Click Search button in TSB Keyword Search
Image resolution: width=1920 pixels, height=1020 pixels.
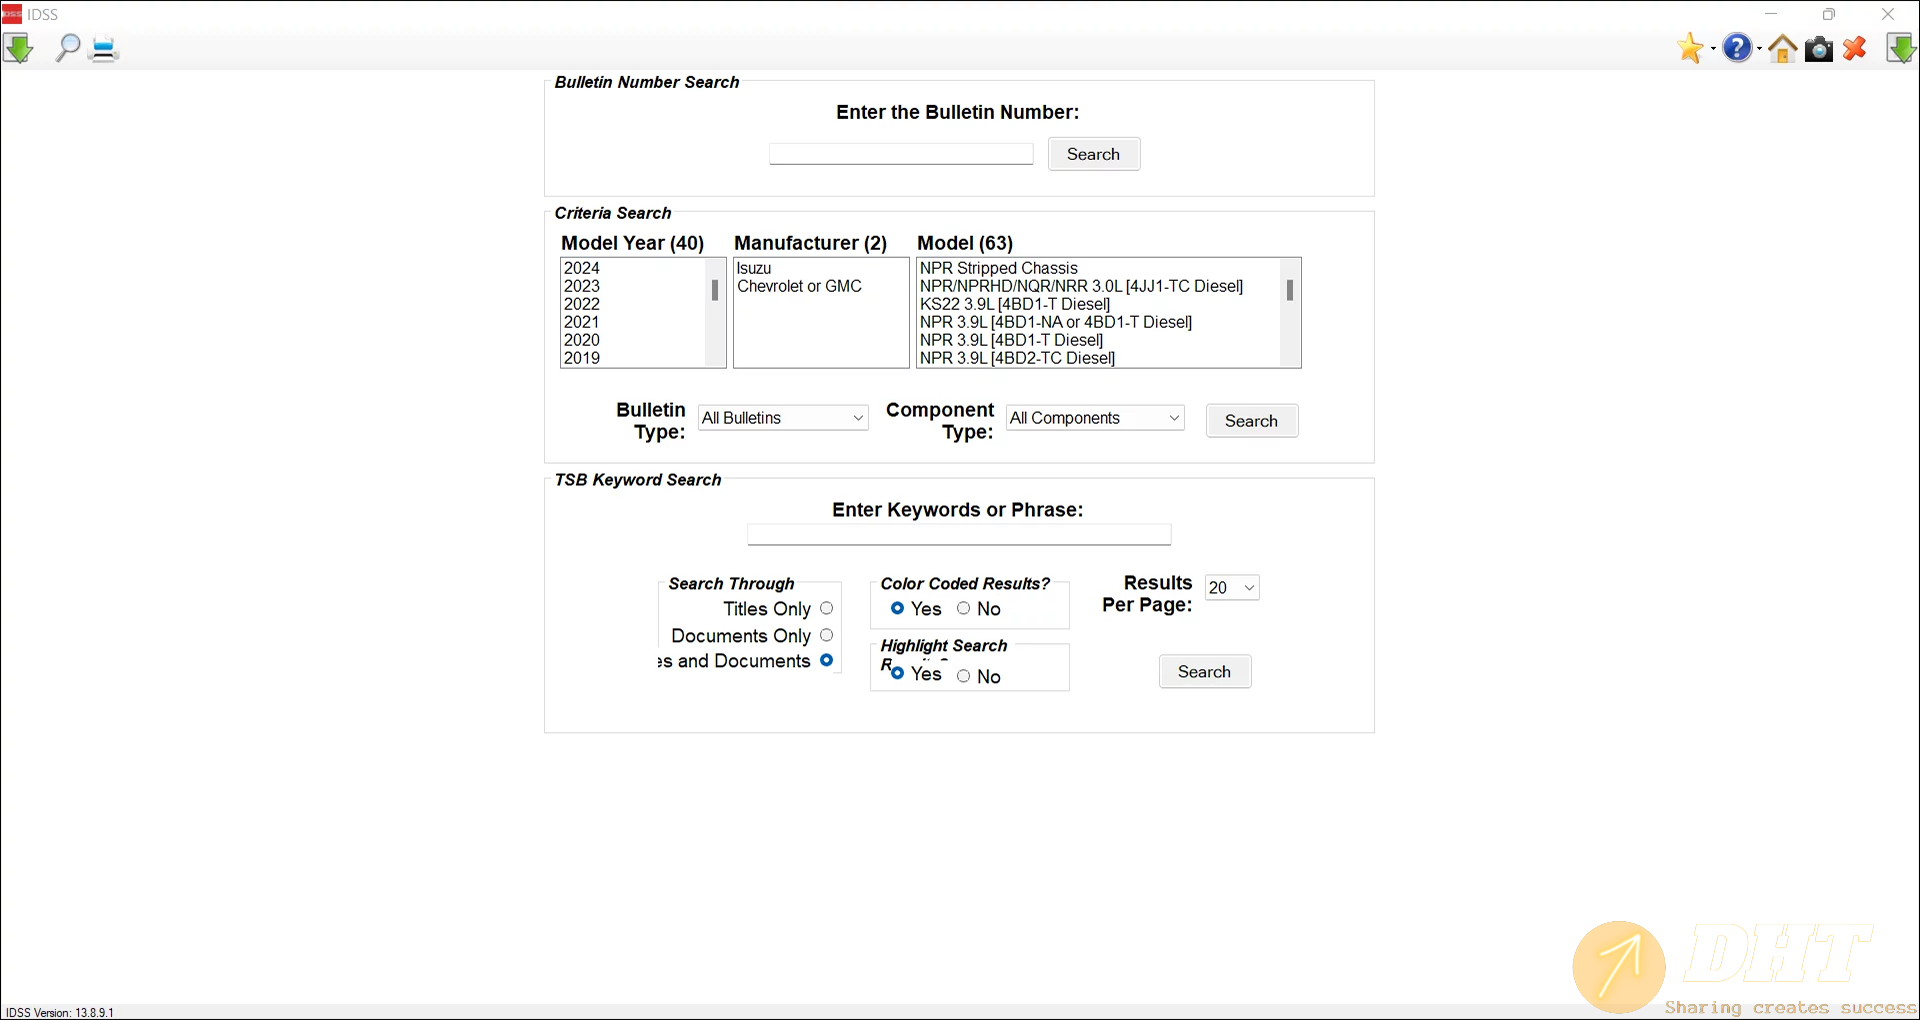[x=1204, y=672]
